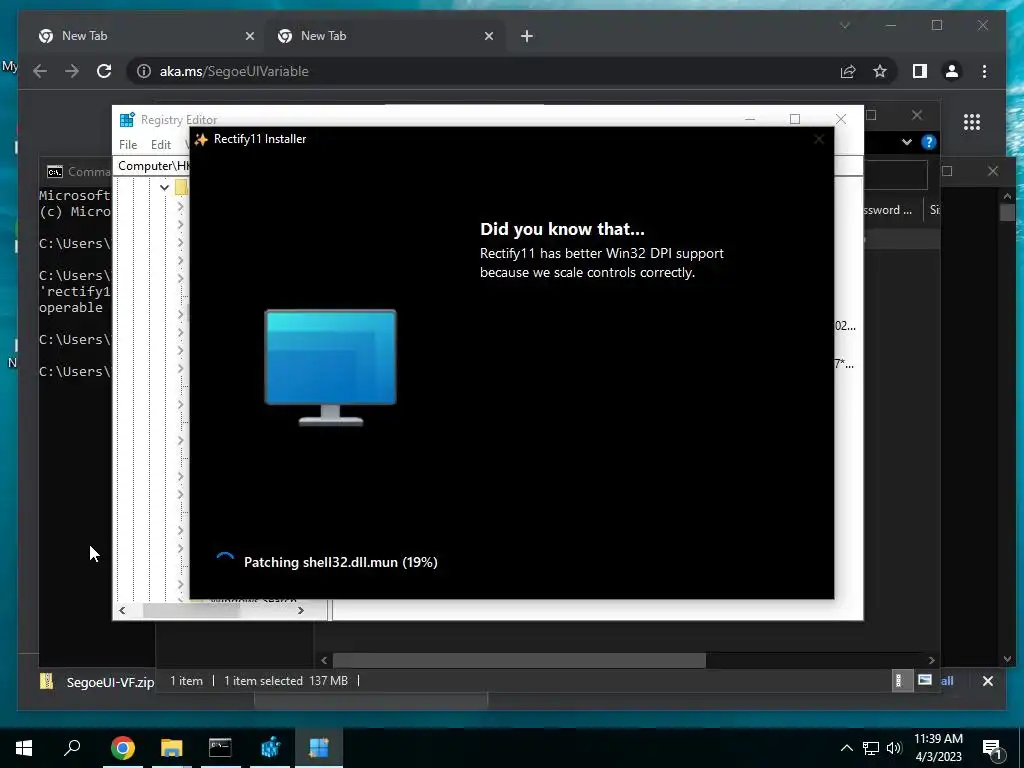Bookmark this tab with the star icon

point(880,71)
